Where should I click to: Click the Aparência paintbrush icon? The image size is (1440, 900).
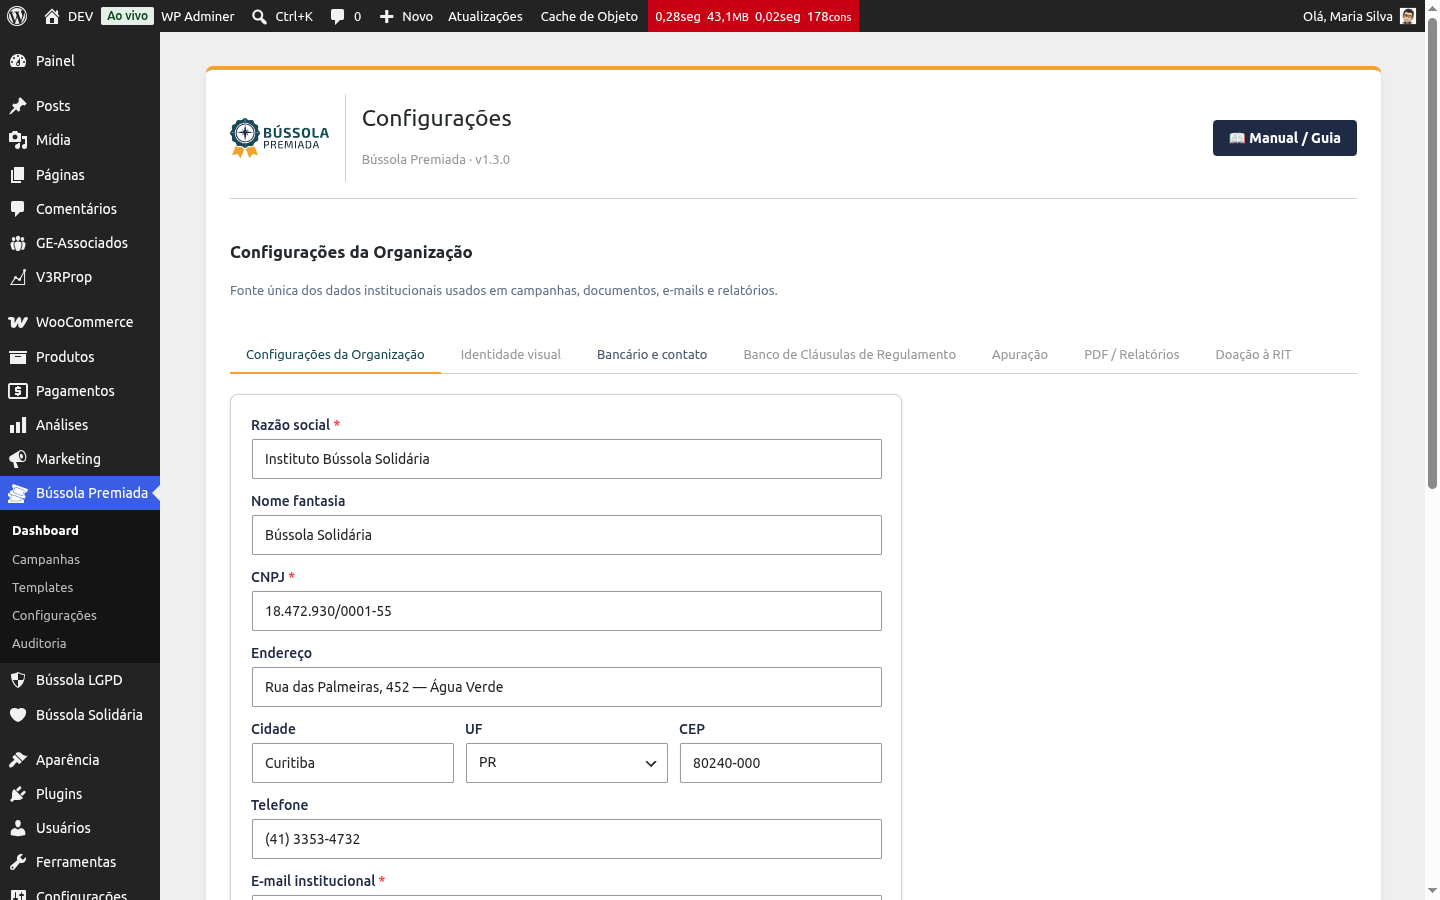[x=18, y=760]
